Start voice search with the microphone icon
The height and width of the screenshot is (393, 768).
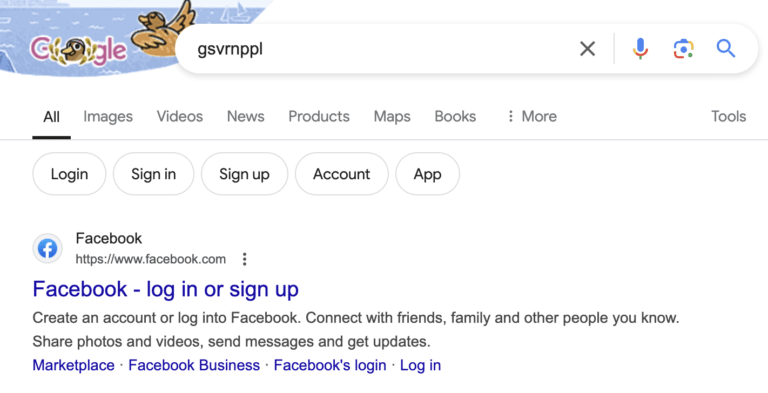[x=640, y=49]
